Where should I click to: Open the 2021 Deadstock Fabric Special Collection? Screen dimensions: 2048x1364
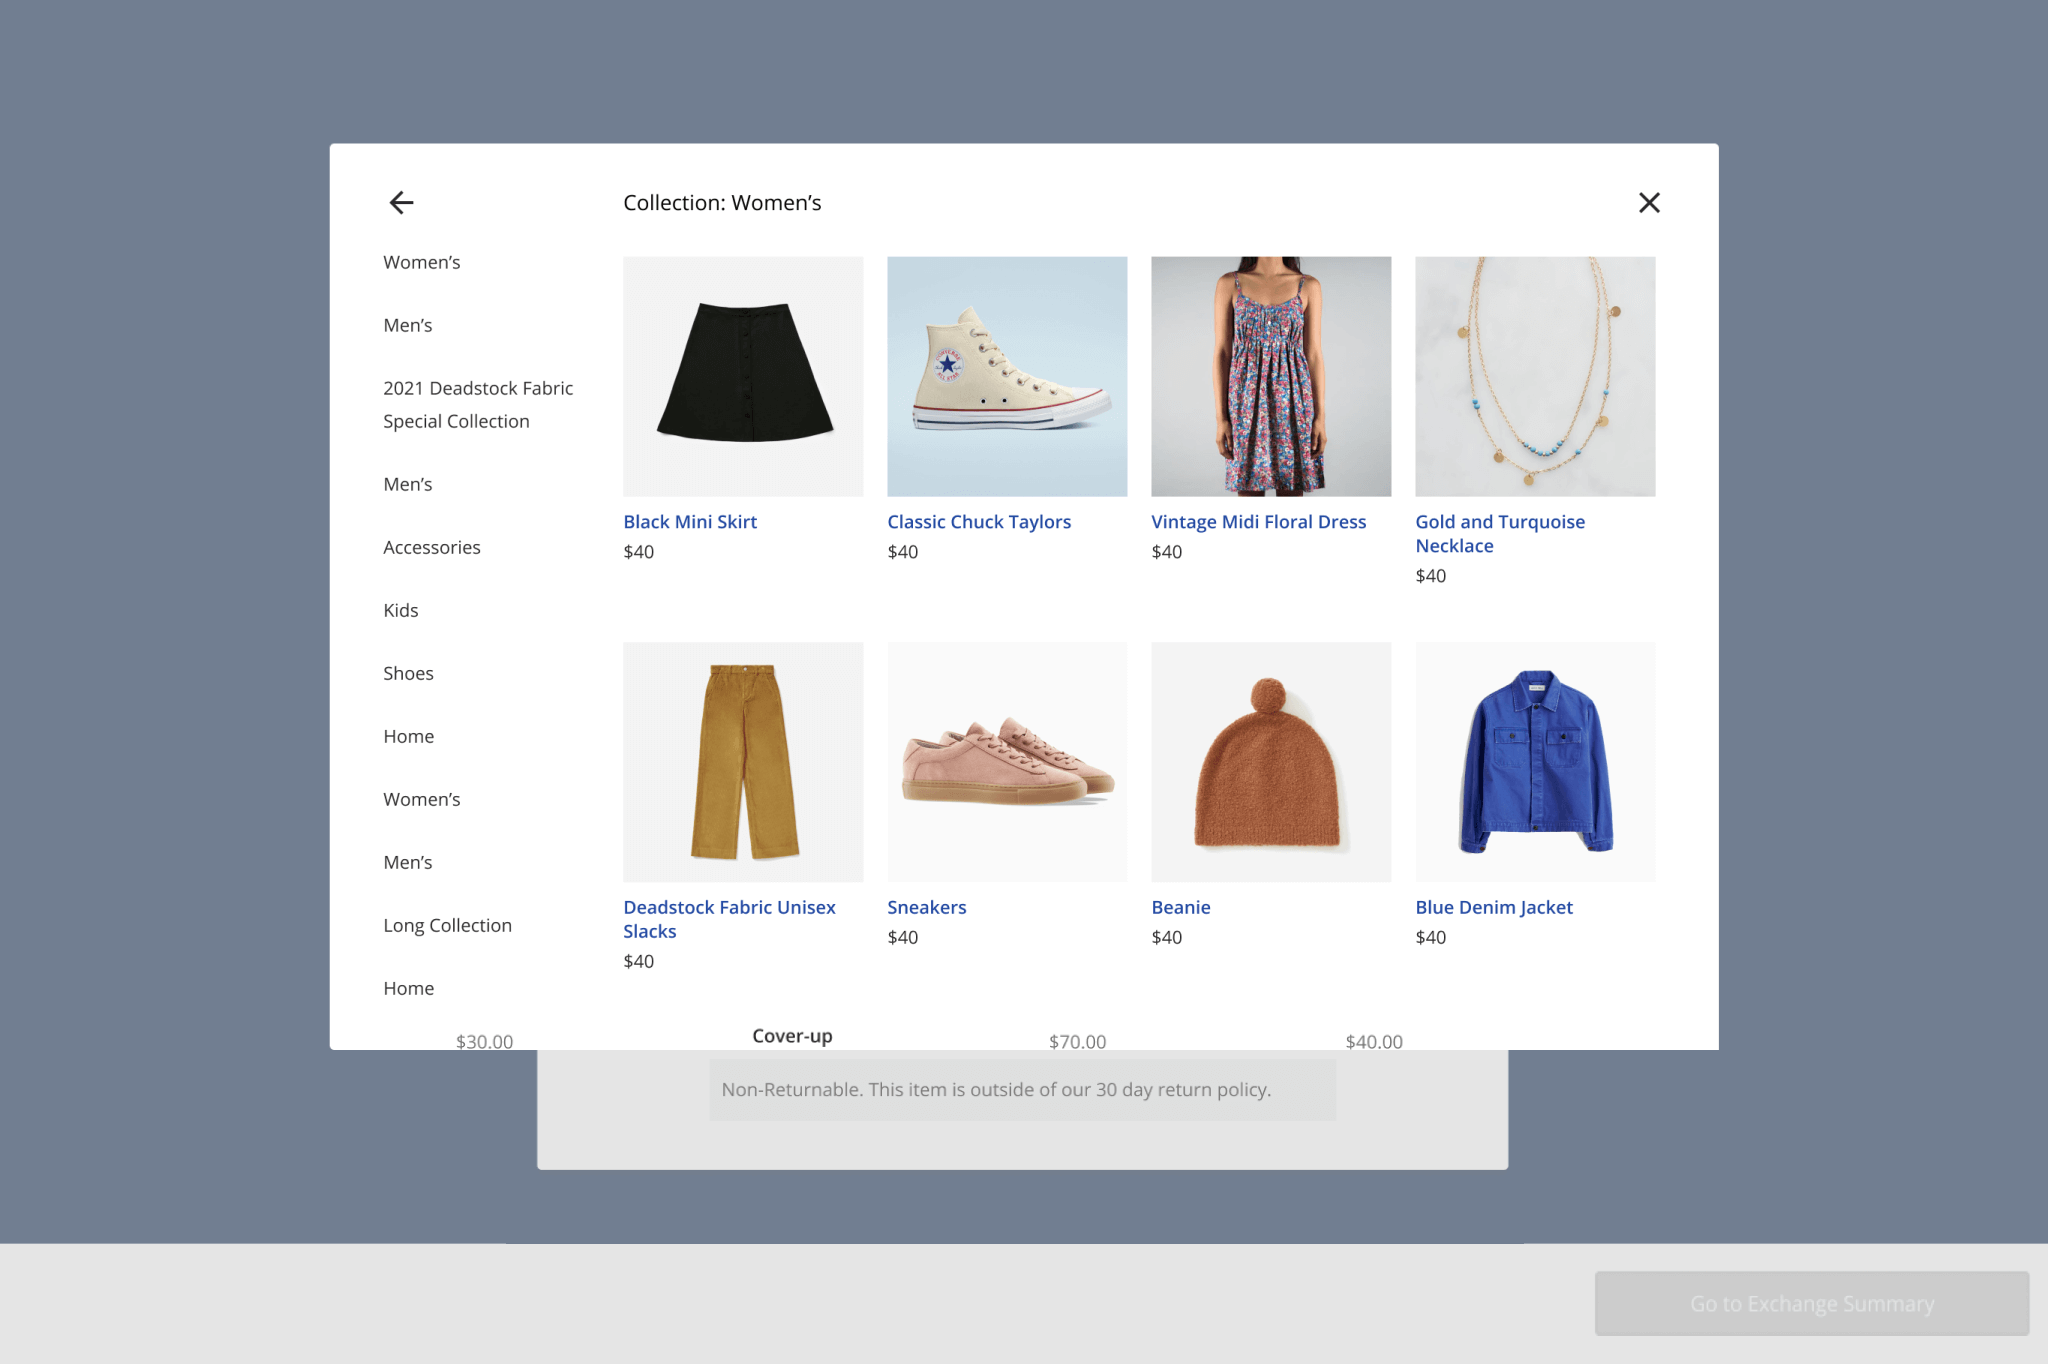point(478,404)
